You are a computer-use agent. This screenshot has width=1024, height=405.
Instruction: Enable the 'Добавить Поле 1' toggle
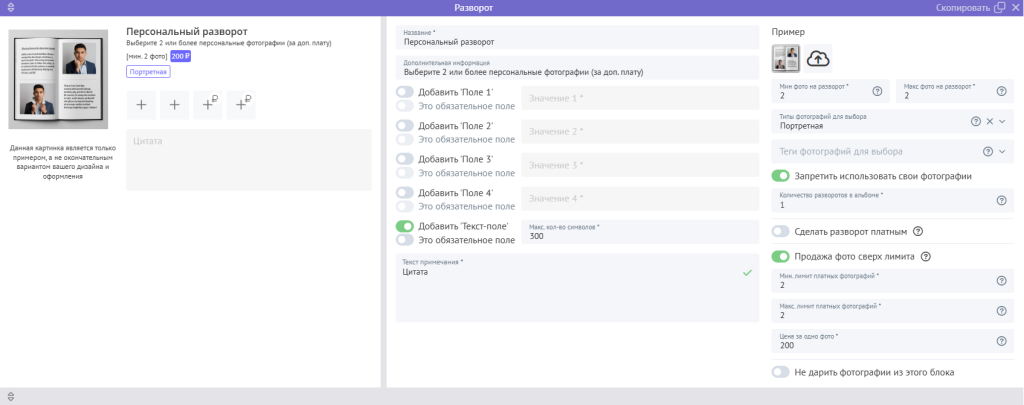(405, 92)
